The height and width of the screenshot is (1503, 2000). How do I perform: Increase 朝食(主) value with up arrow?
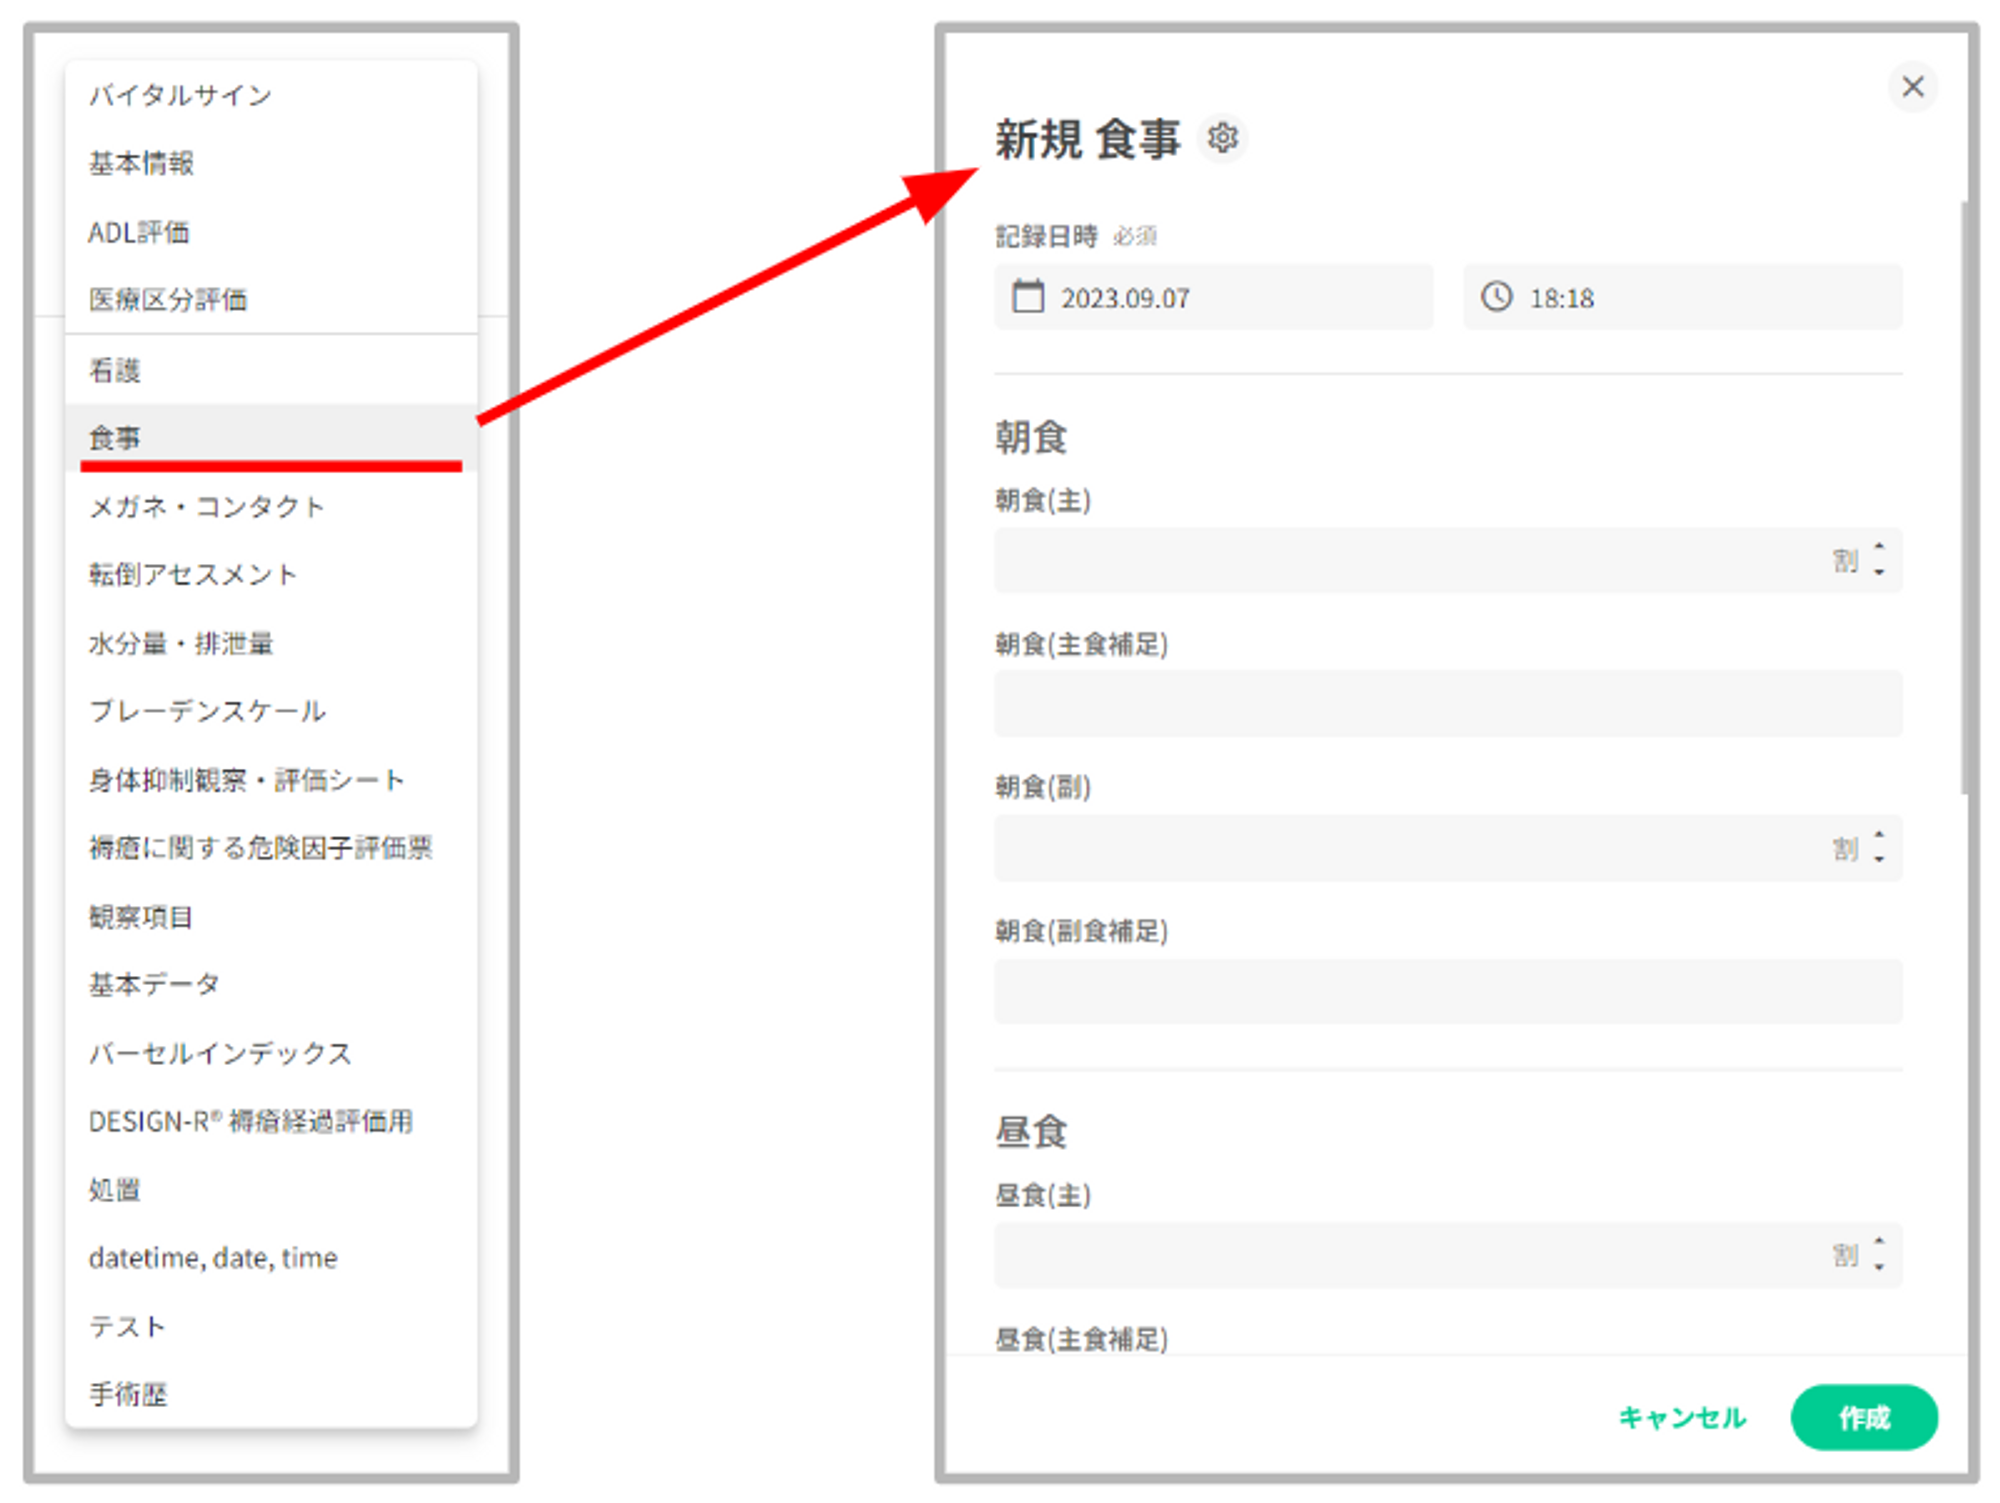pyautogui.click(x=1879, y=547)
